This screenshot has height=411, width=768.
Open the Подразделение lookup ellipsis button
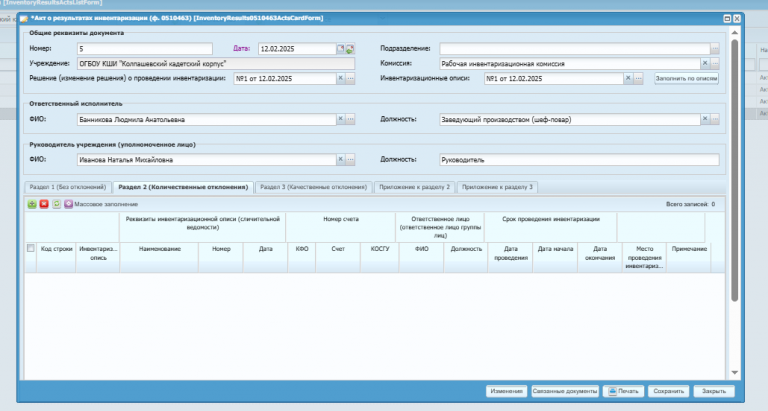715,48
